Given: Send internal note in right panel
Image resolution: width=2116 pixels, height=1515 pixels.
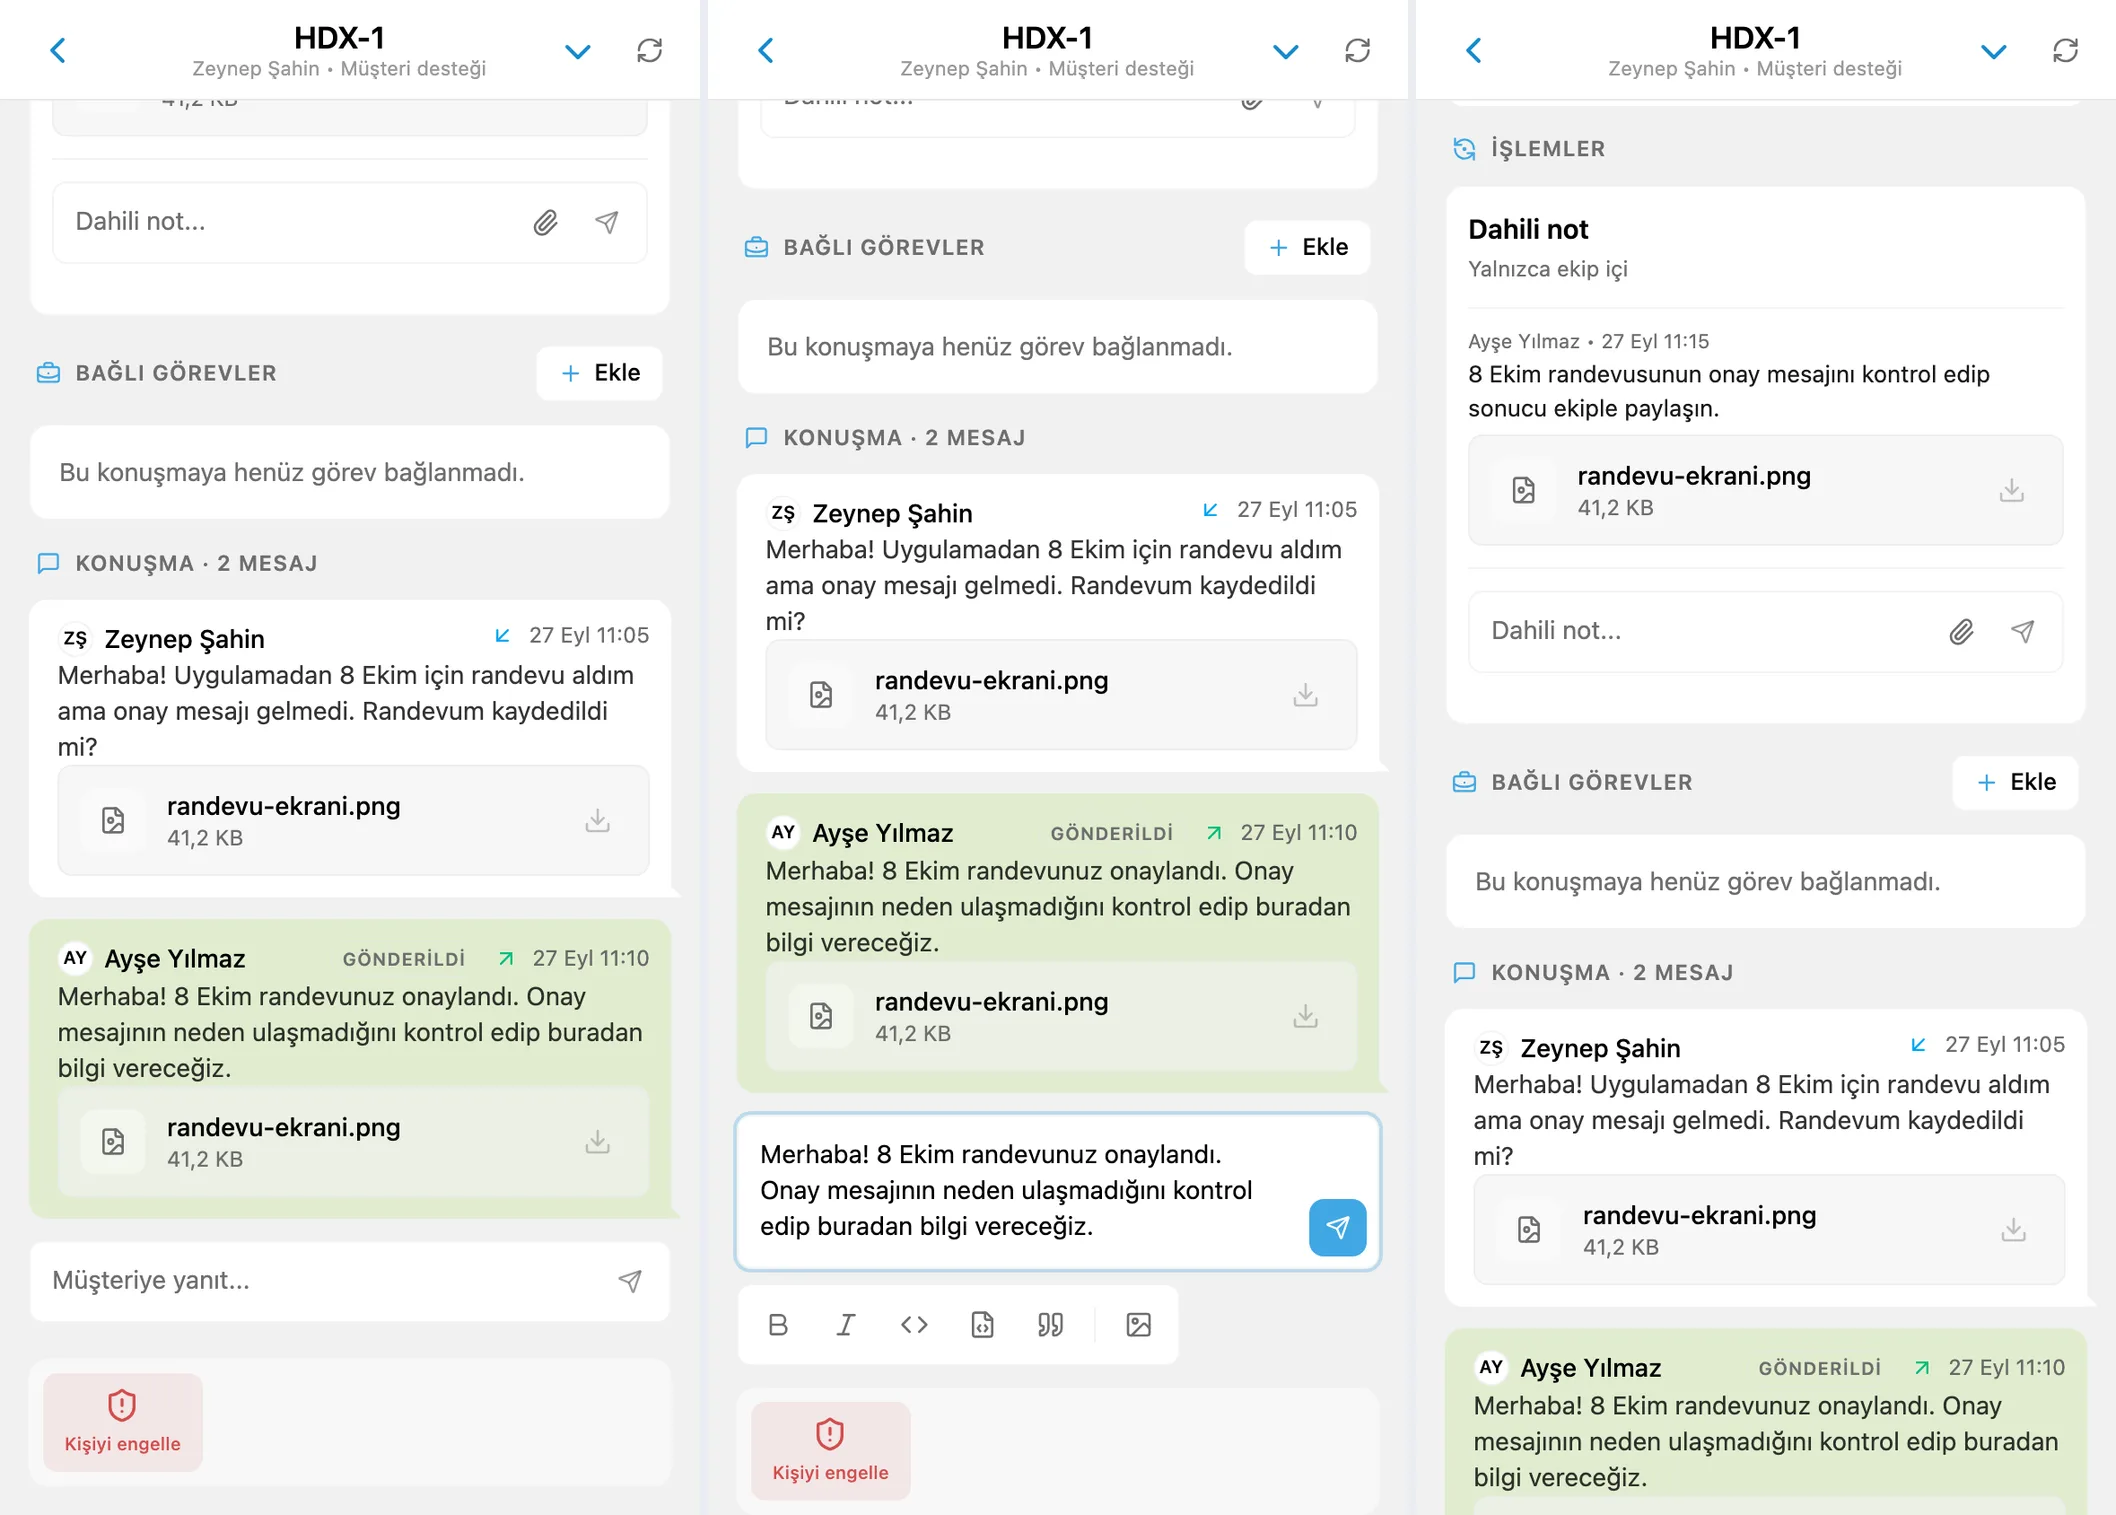Looking at the screenshot, I should tap(2023, 631).
